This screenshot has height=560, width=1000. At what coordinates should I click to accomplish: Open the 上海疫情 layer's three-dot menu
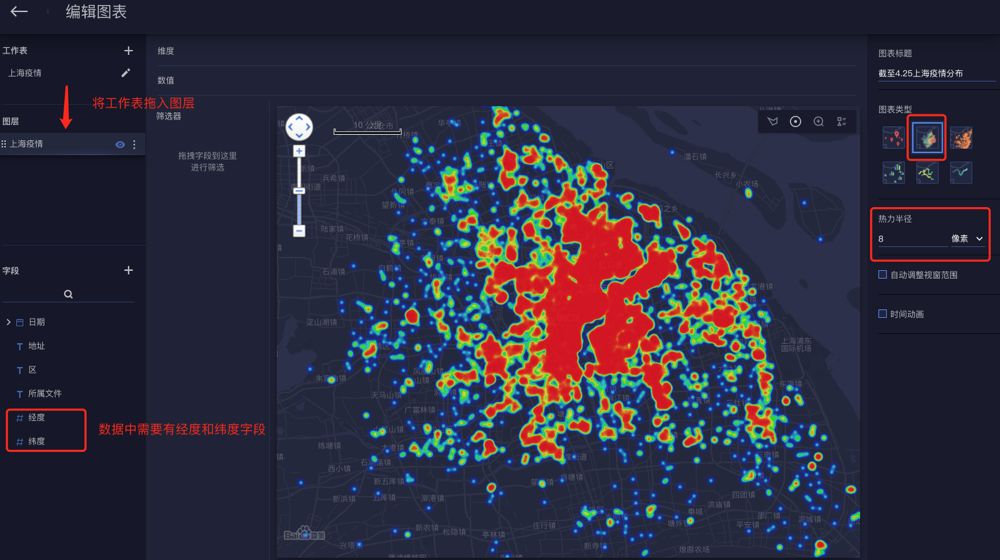pos(134,145)
